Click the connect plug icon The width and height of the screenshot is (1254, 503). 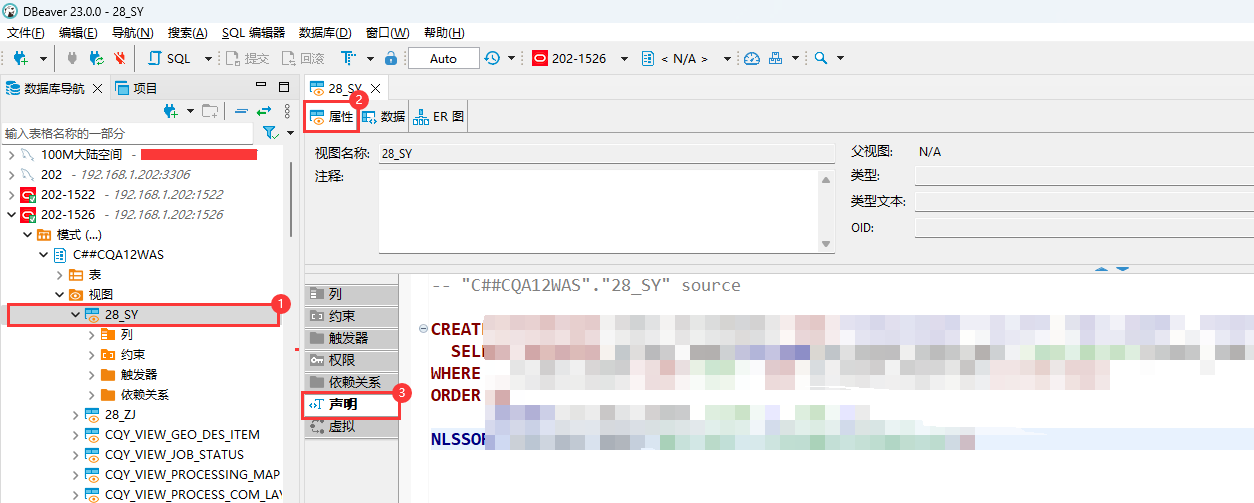pos(72,58)
